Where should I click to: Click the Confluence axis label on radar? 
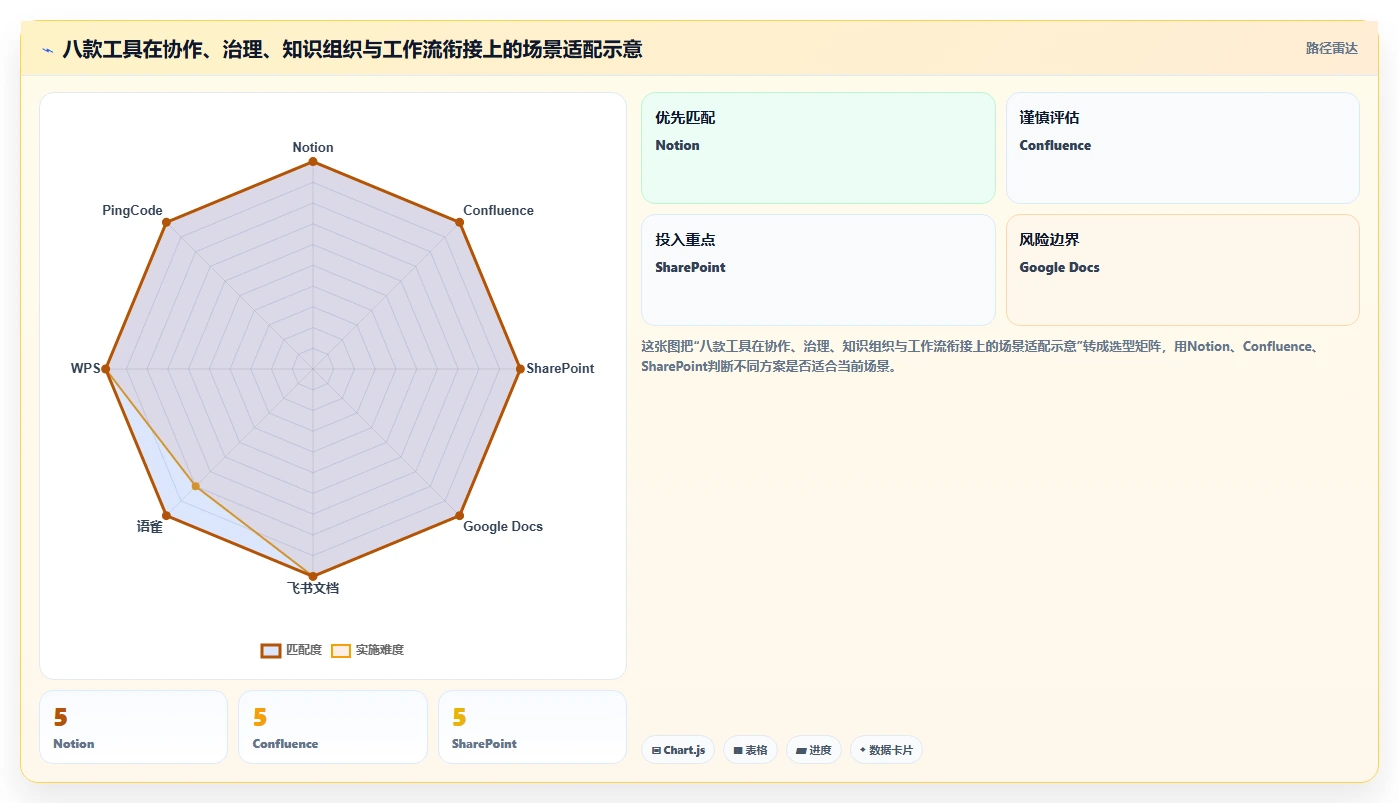(x=498, y=210)
